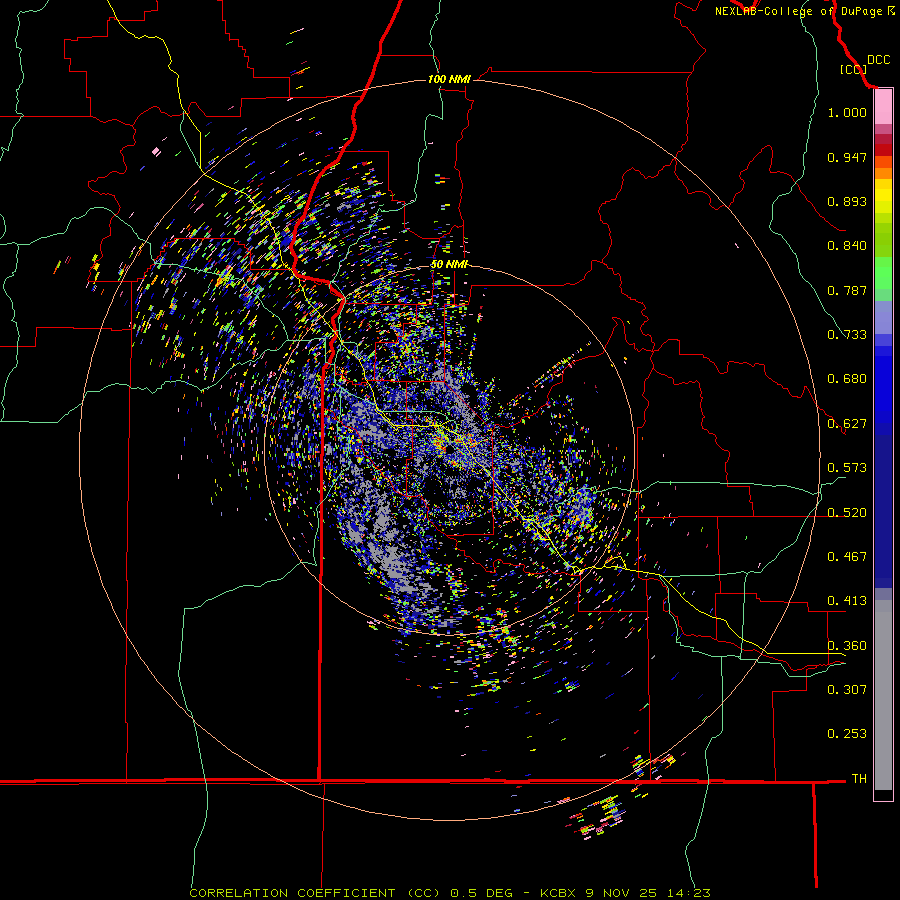
Task: Click the 0.893 color scale label
Action: tap(847, 201)
